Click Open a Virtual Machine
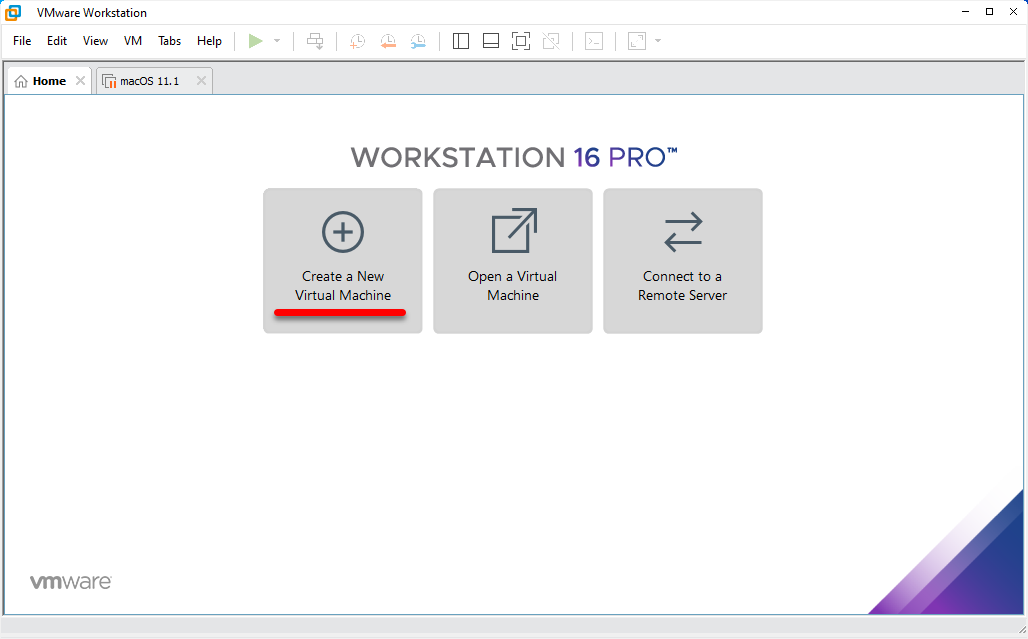1028x639 pixels. 513,261
